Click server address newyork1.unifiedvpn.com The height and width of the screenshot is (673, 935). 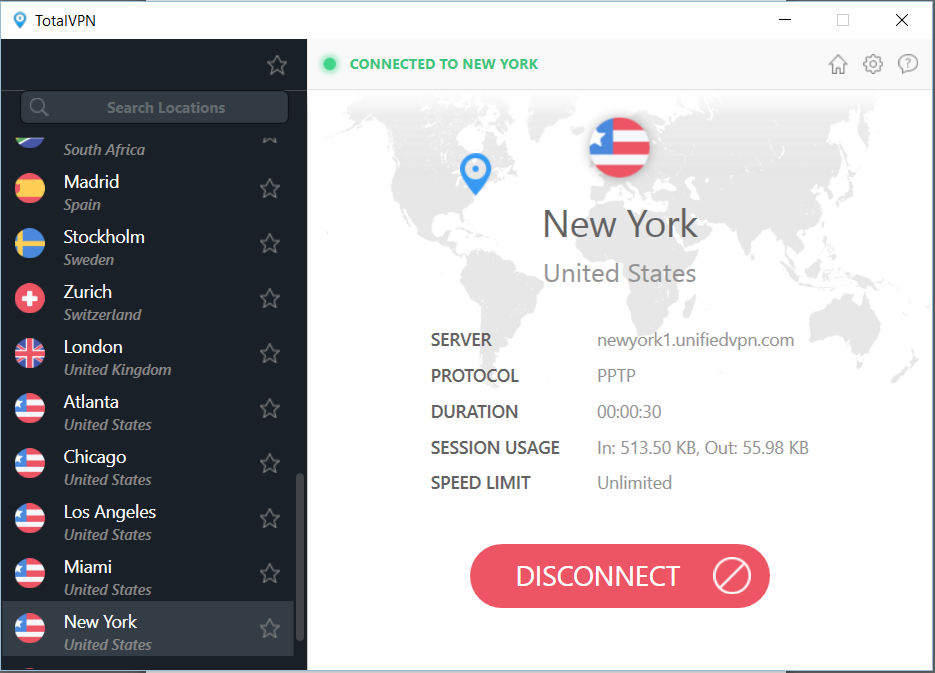(x=695, y=340)
